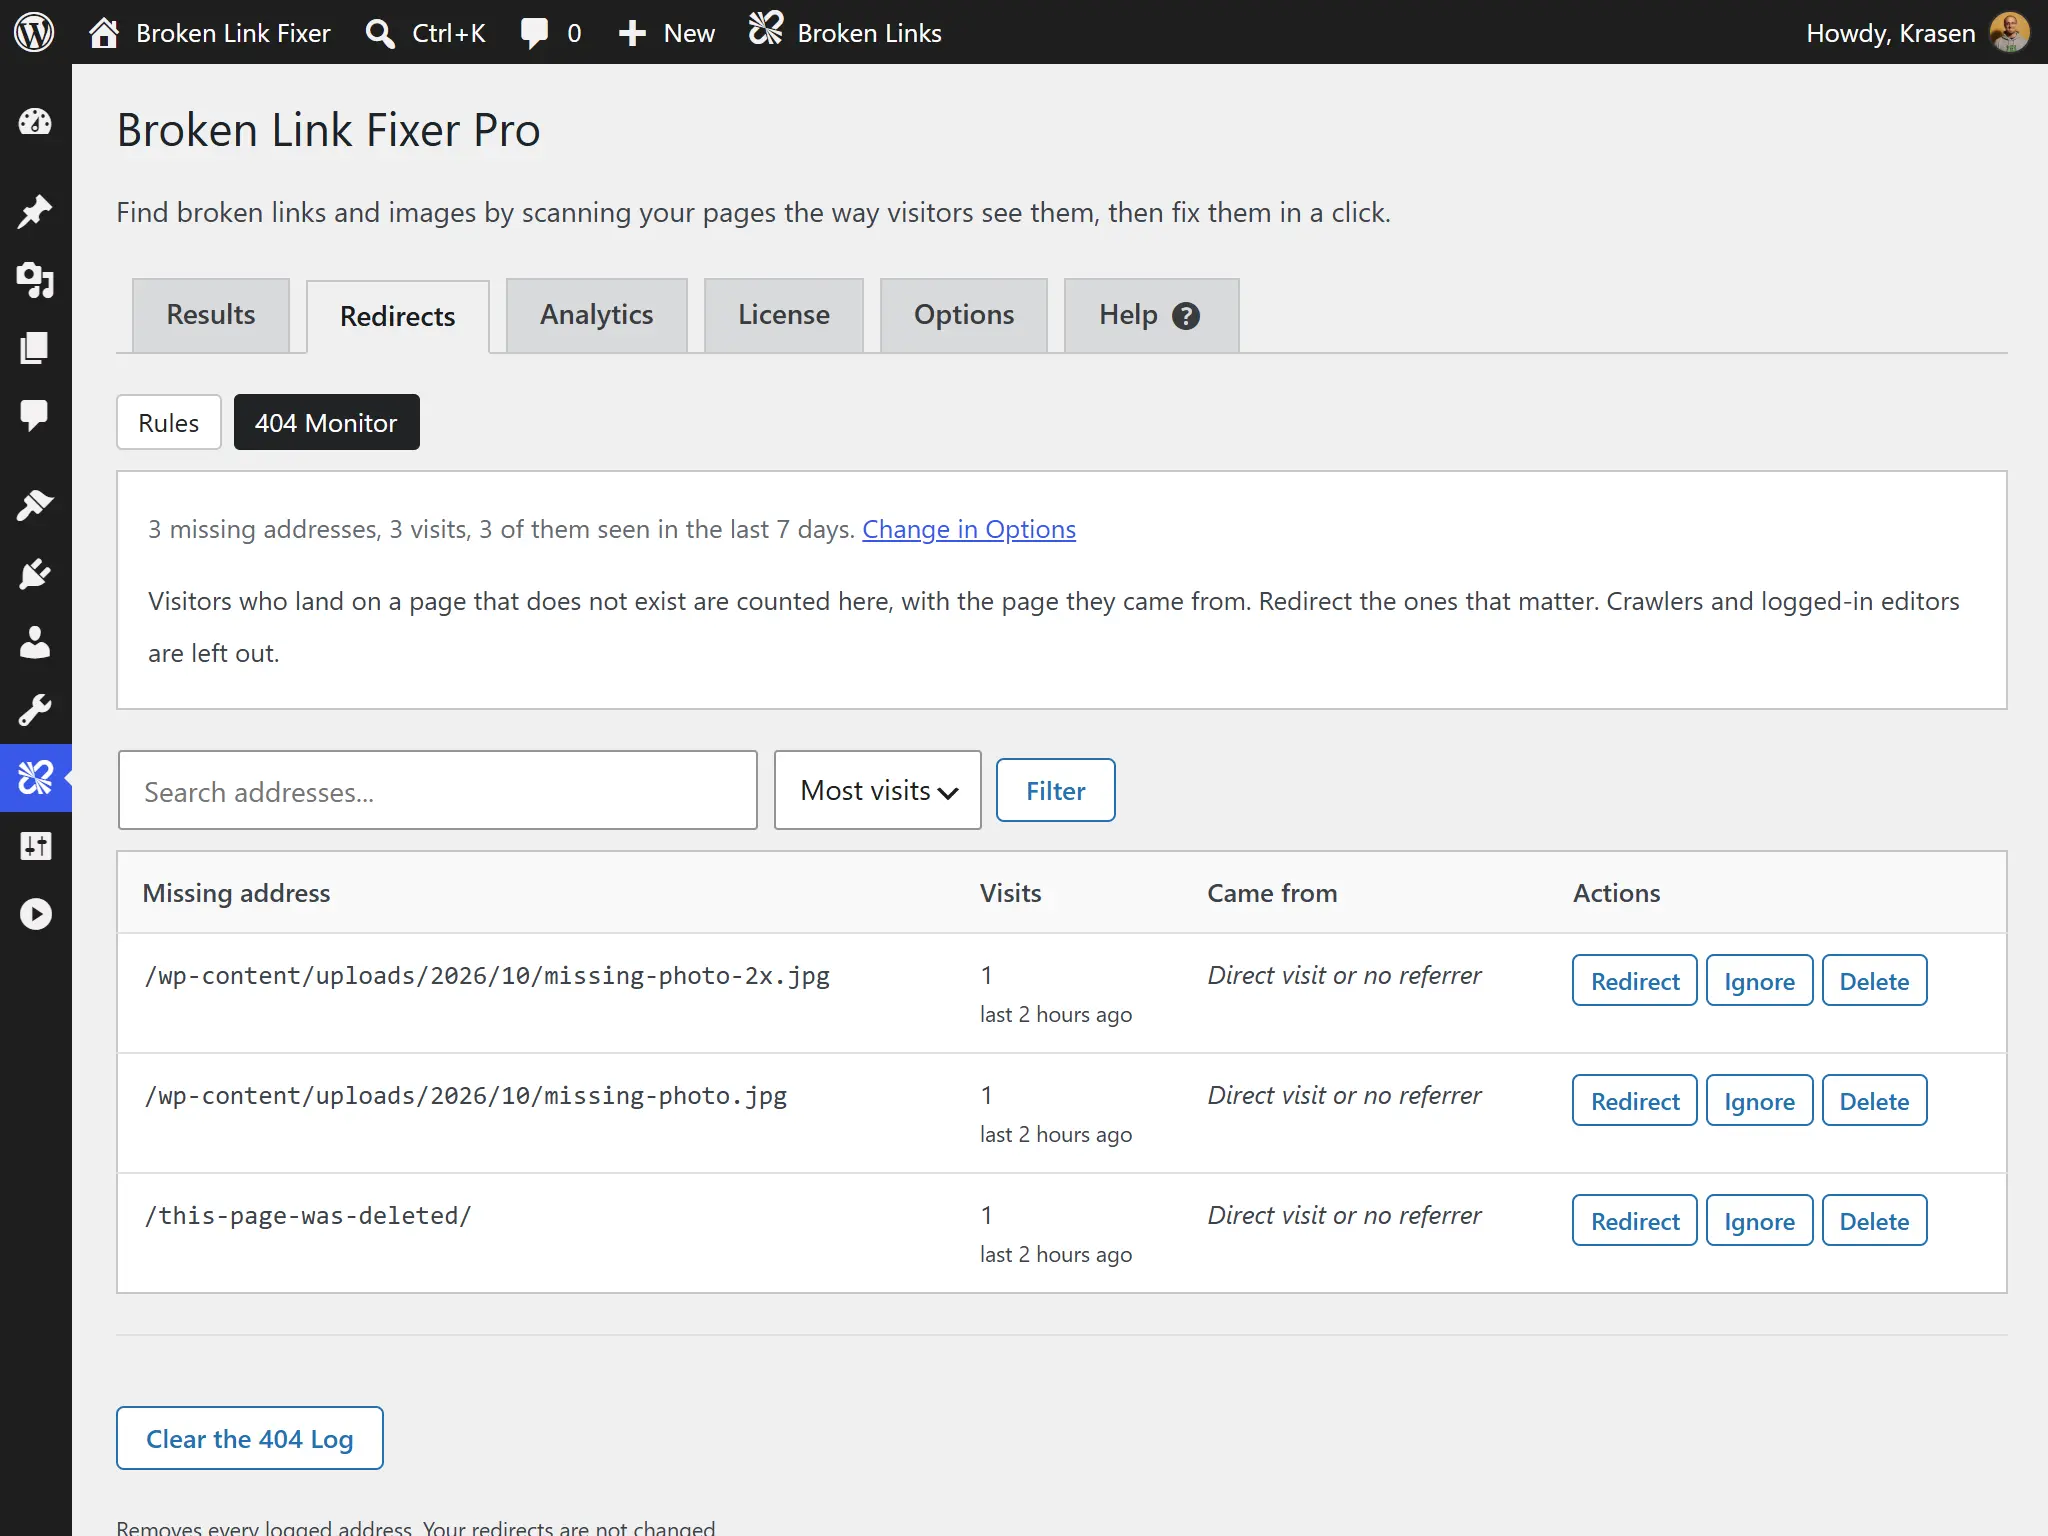
Task: Click the Filter button
Action: [x=1055, y=790]
